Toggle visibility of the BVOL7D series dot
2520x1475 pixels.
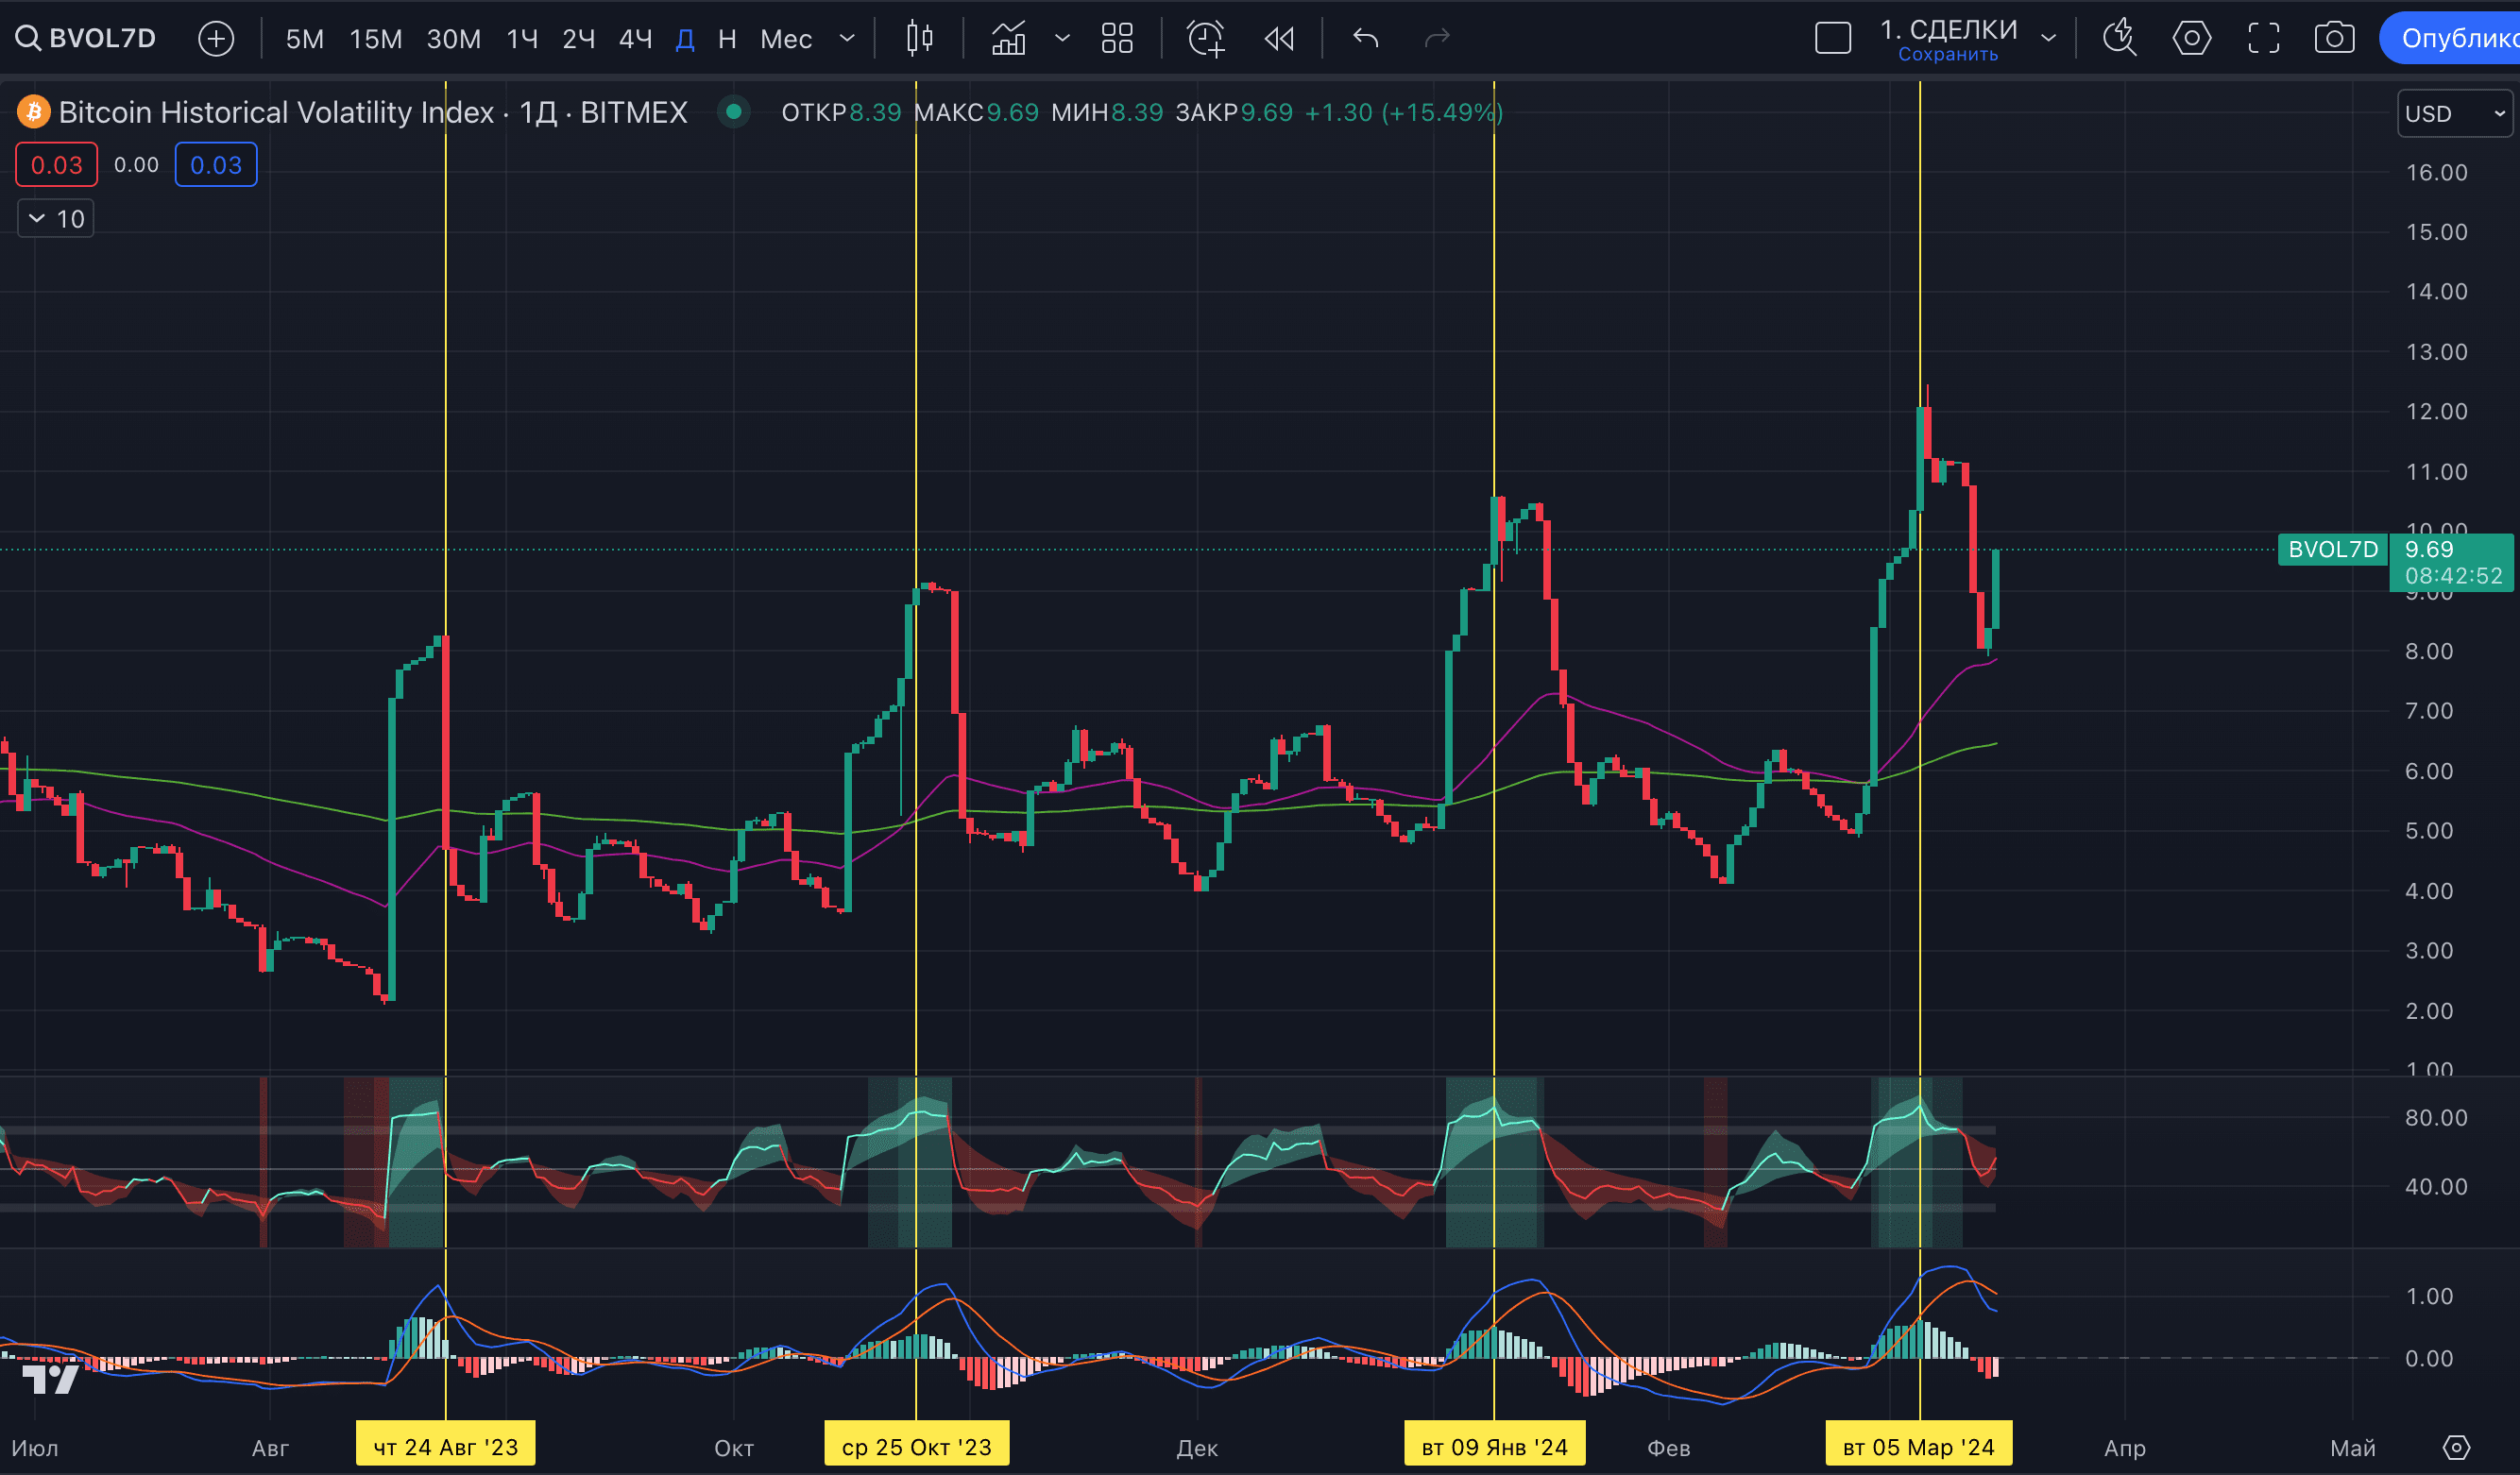735,113
